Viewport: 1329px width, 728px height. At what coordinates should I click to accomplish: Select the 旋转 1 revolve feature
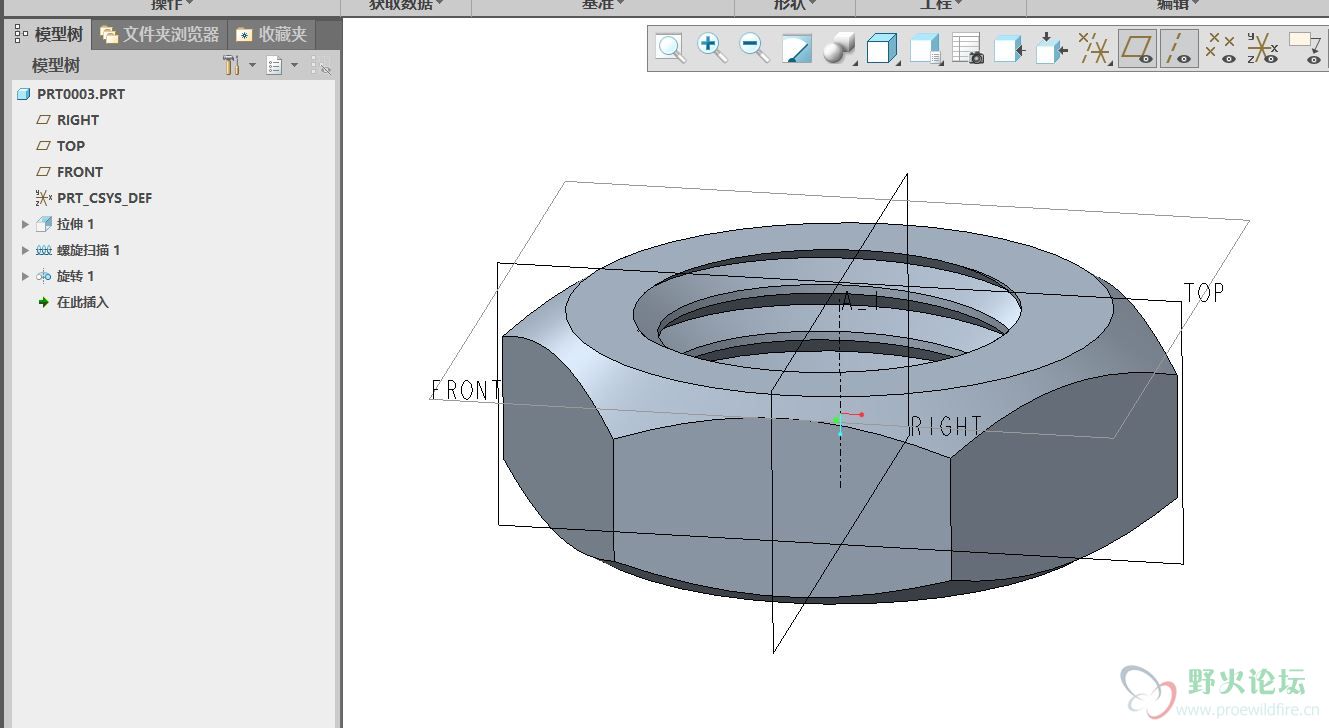point(75,276)
